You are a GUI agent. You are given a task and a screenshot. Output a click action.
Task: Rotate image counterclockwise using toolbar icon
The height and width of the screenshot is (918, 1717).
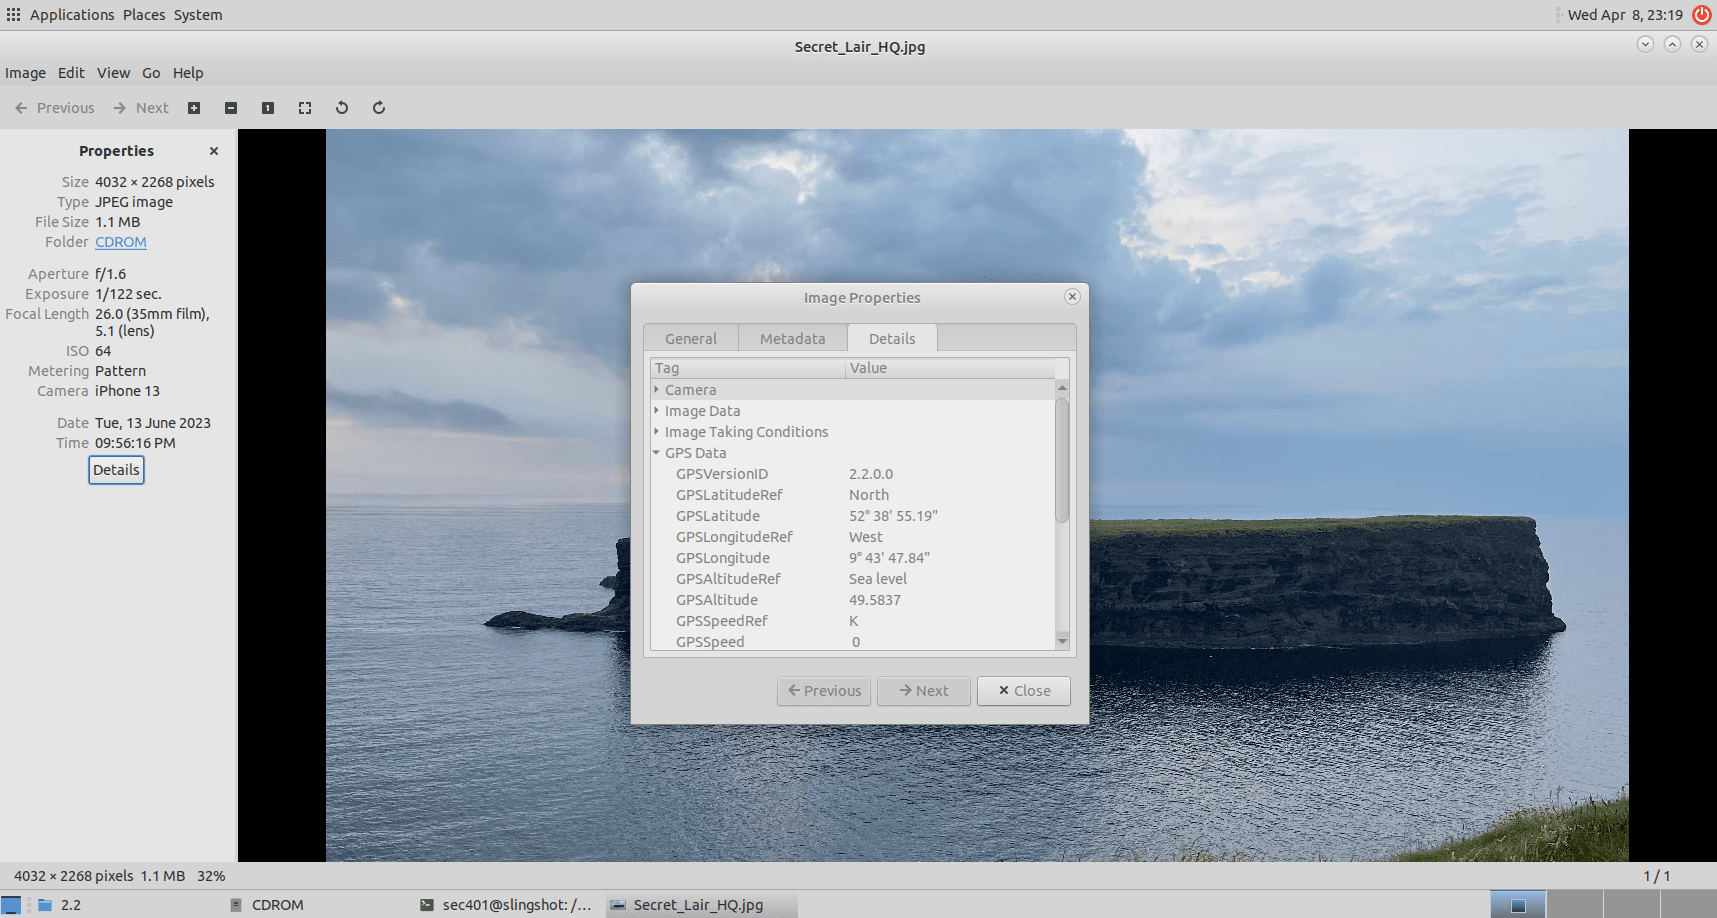342,108
